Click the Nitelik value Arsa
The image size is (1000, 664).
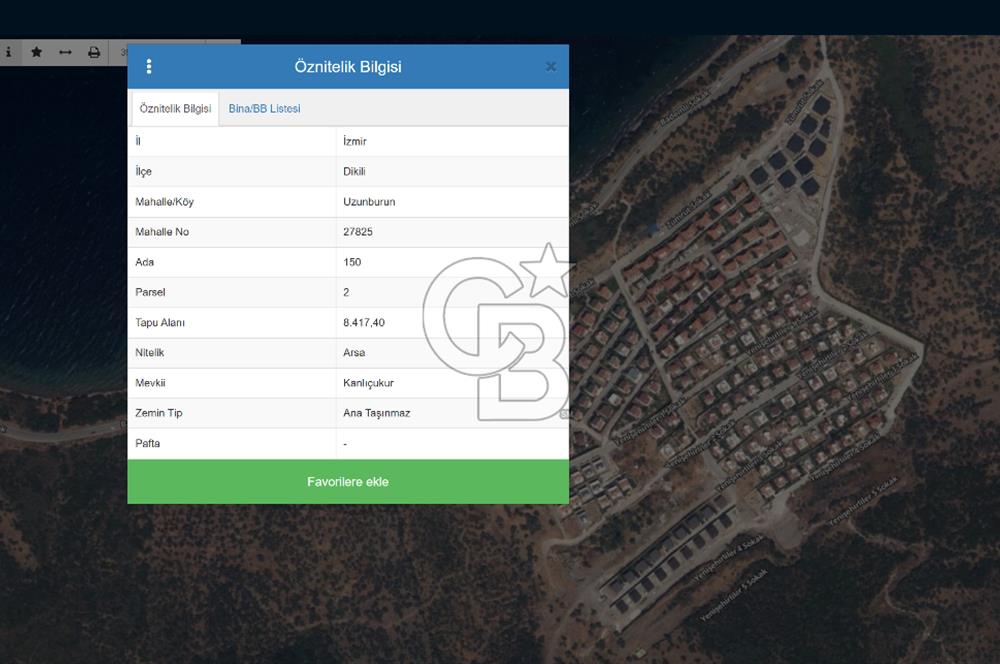click(x=354, y=353)
